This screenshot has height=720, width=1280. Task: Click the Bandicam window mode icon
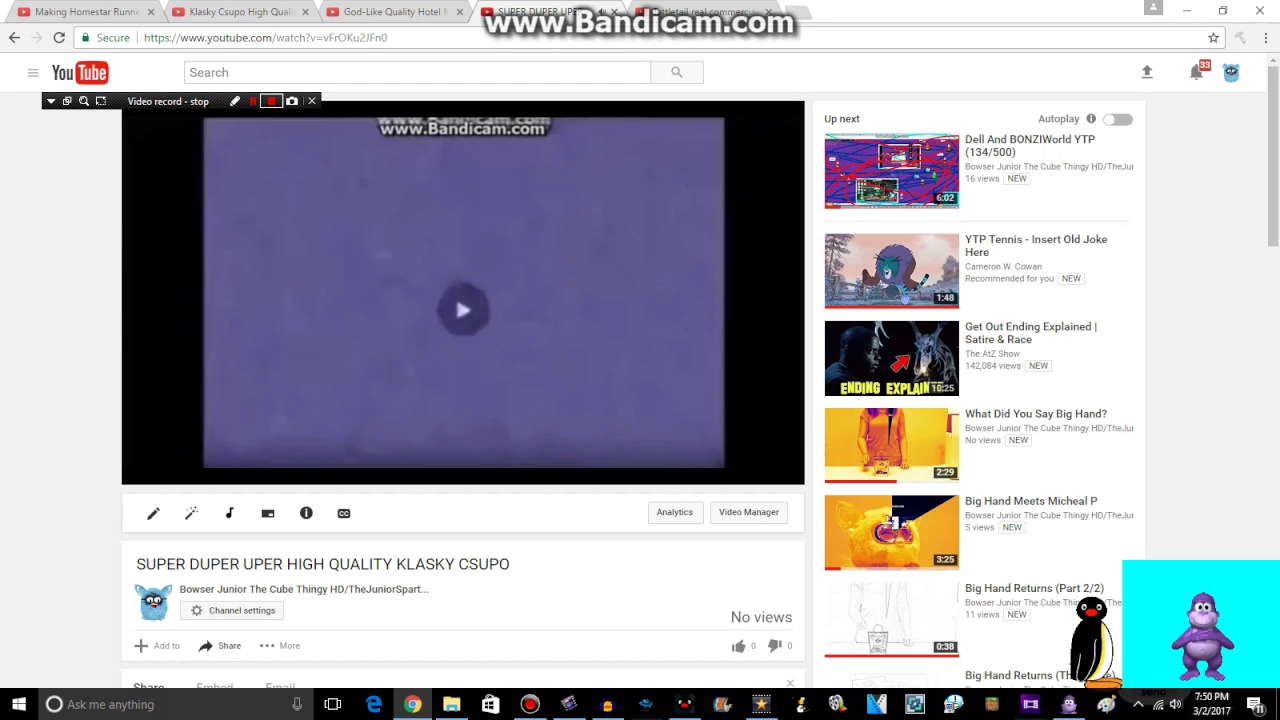tap(67, 101)
